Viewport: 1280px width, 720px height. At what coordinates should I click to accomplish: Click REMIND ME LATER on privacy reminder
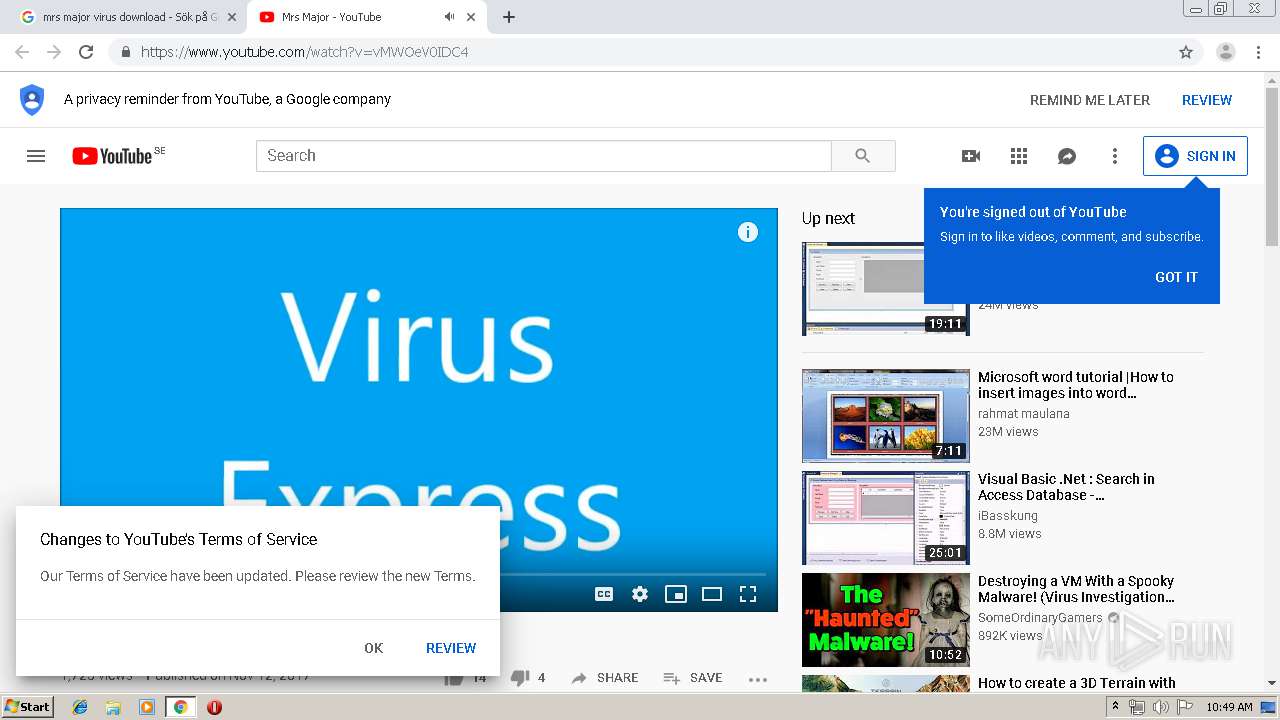[1090, 100]
